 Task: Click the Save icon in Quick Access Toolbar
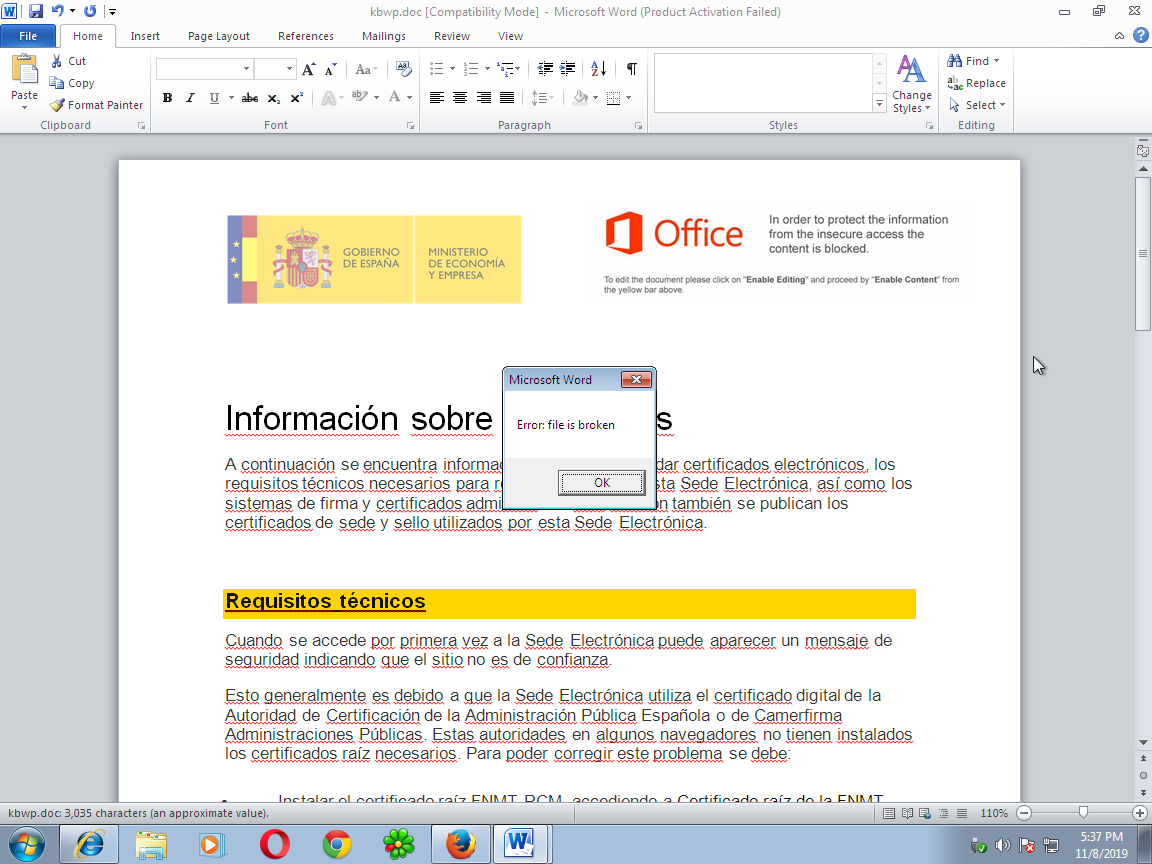coord(35,11)
